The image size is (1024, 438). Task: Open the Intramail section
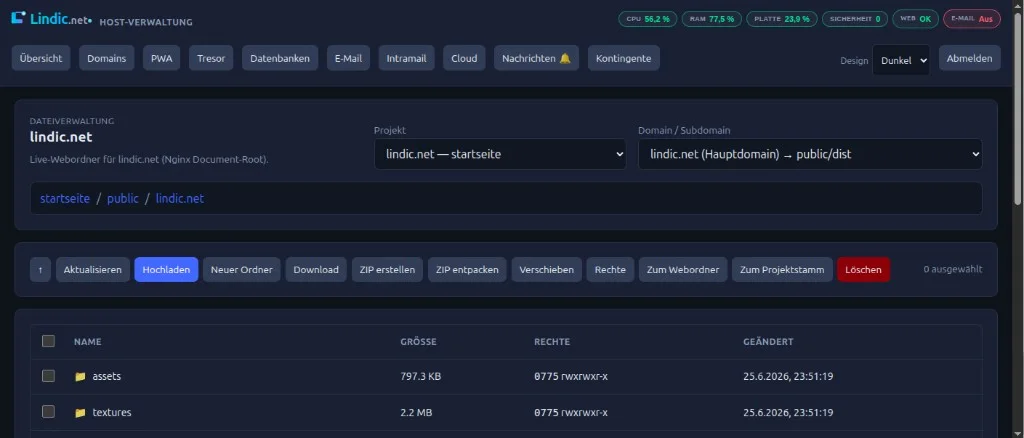406,58
